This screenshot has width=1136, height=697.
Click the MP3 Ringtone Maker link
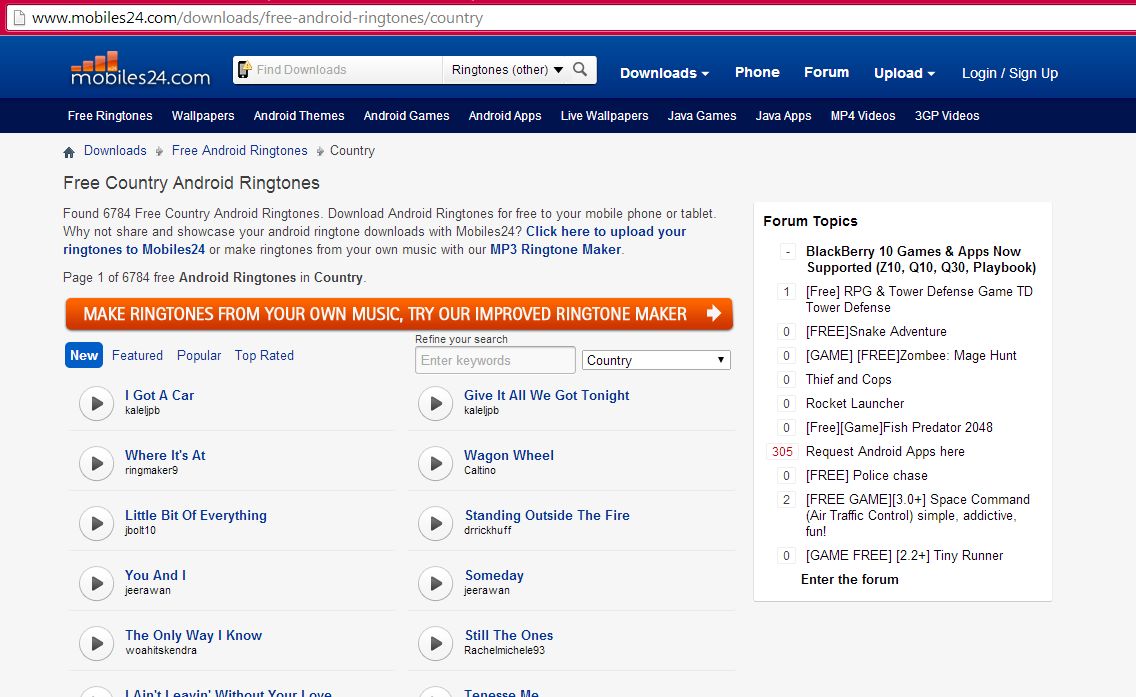click(x=556, y=249)
